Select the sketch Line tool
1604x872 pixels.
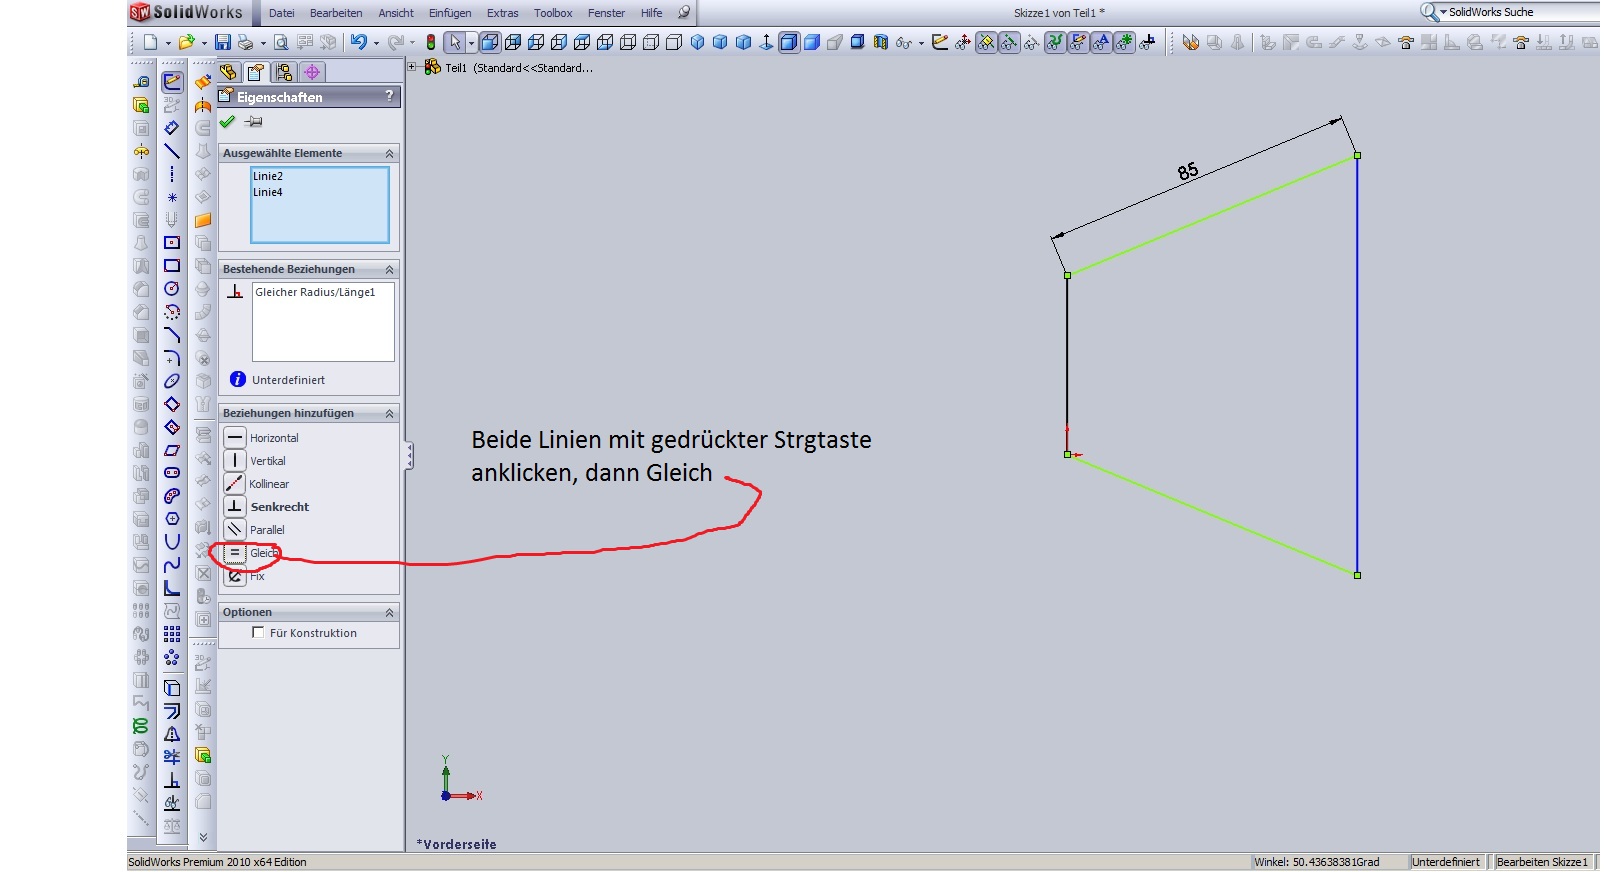172,151
